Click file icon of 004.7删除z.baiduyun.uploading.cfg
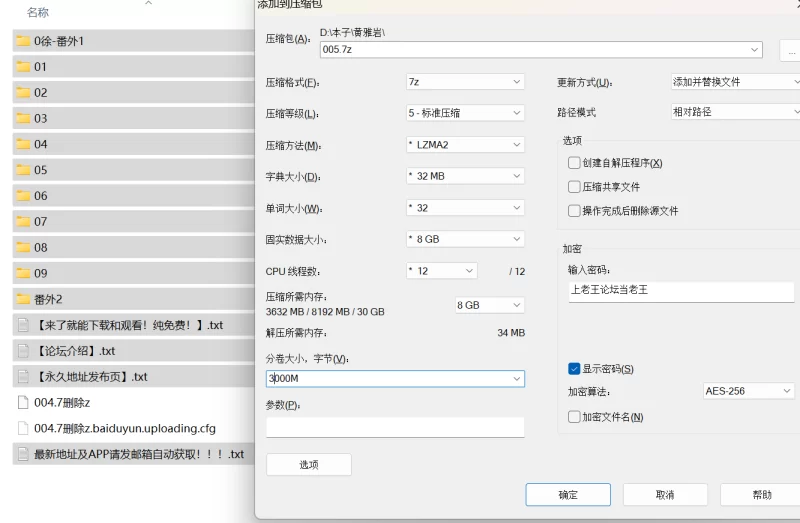This screenshot has width=800, height=523. click(x=23, y=428)
